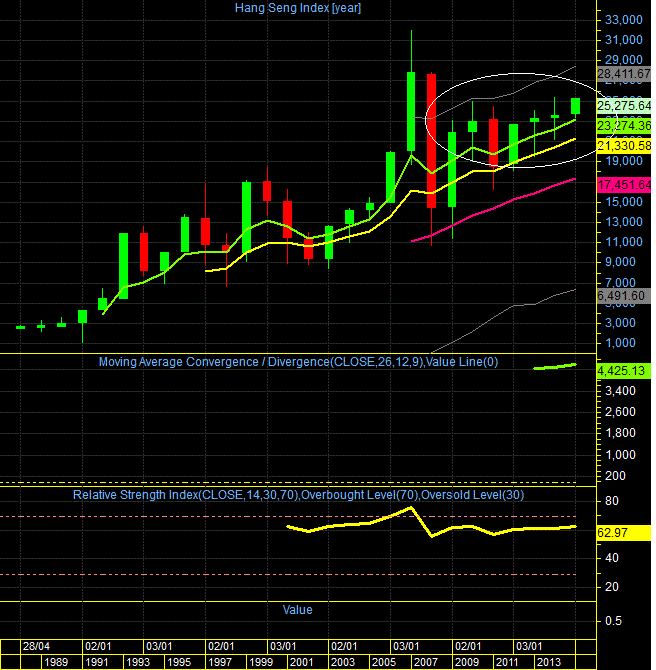Click the gray 28,411.67 price tag
The width and height of the screenshot is (656, 670).
pyautogui.click(x=624, y=74)
